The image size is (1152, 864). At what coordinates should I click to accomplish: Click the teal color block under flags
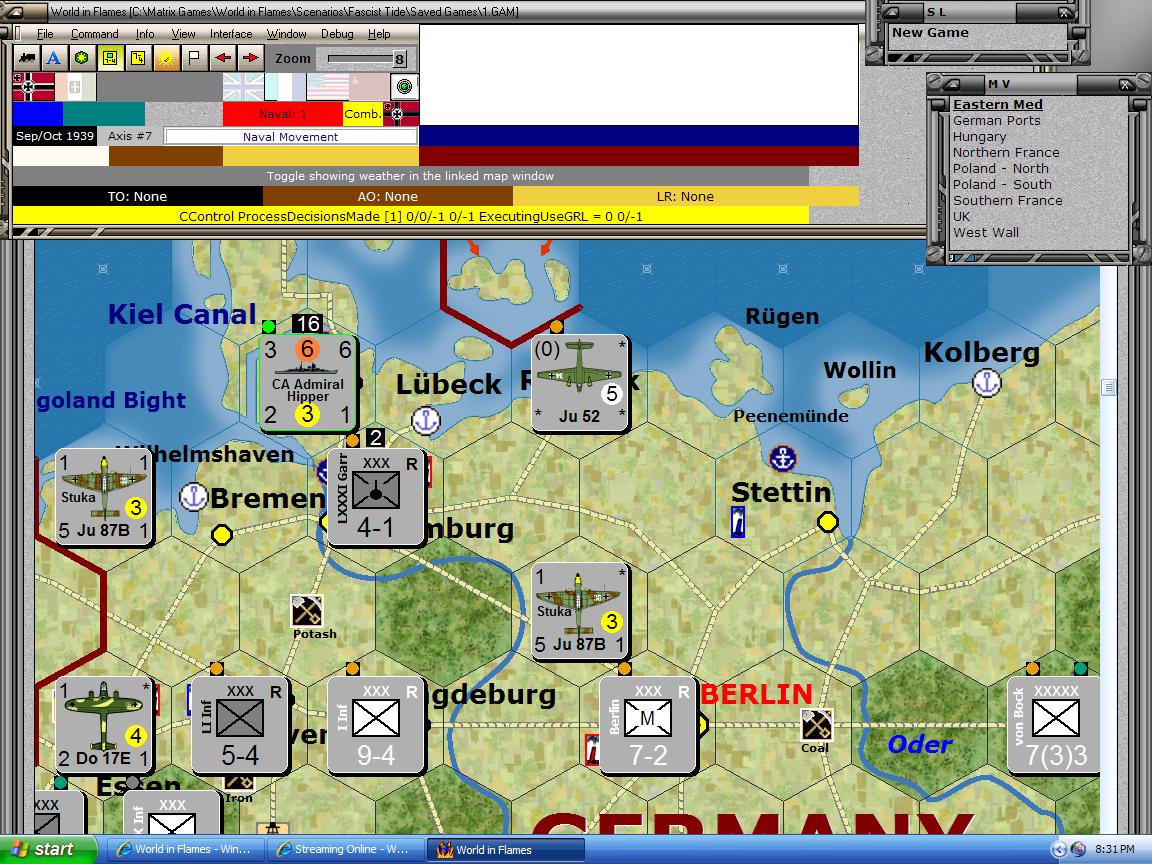coord(104,114)
